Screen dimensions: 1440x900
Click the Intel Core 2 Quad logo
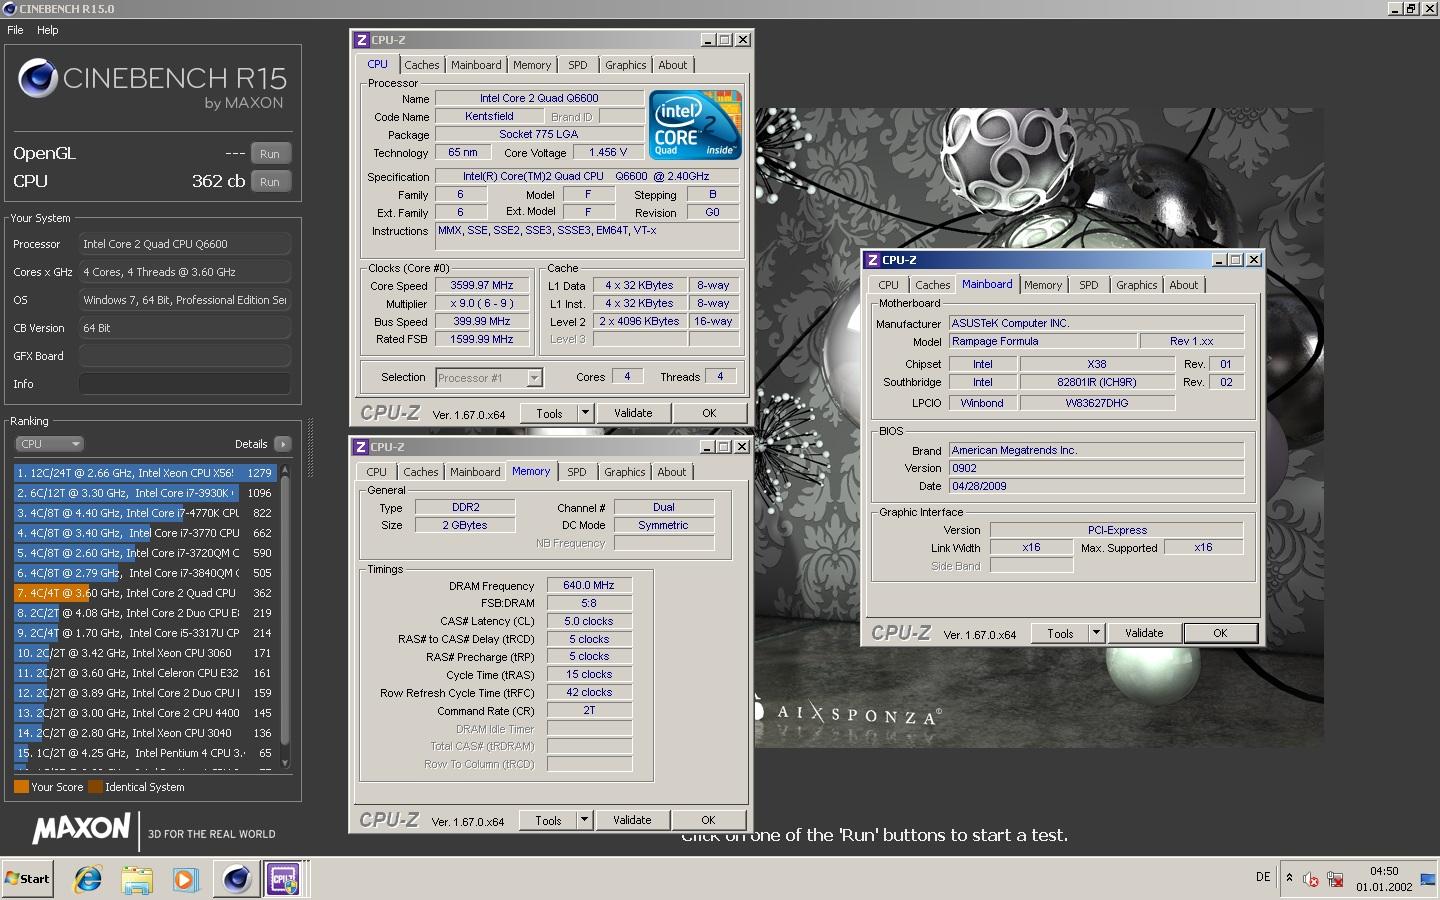point(695,125)
